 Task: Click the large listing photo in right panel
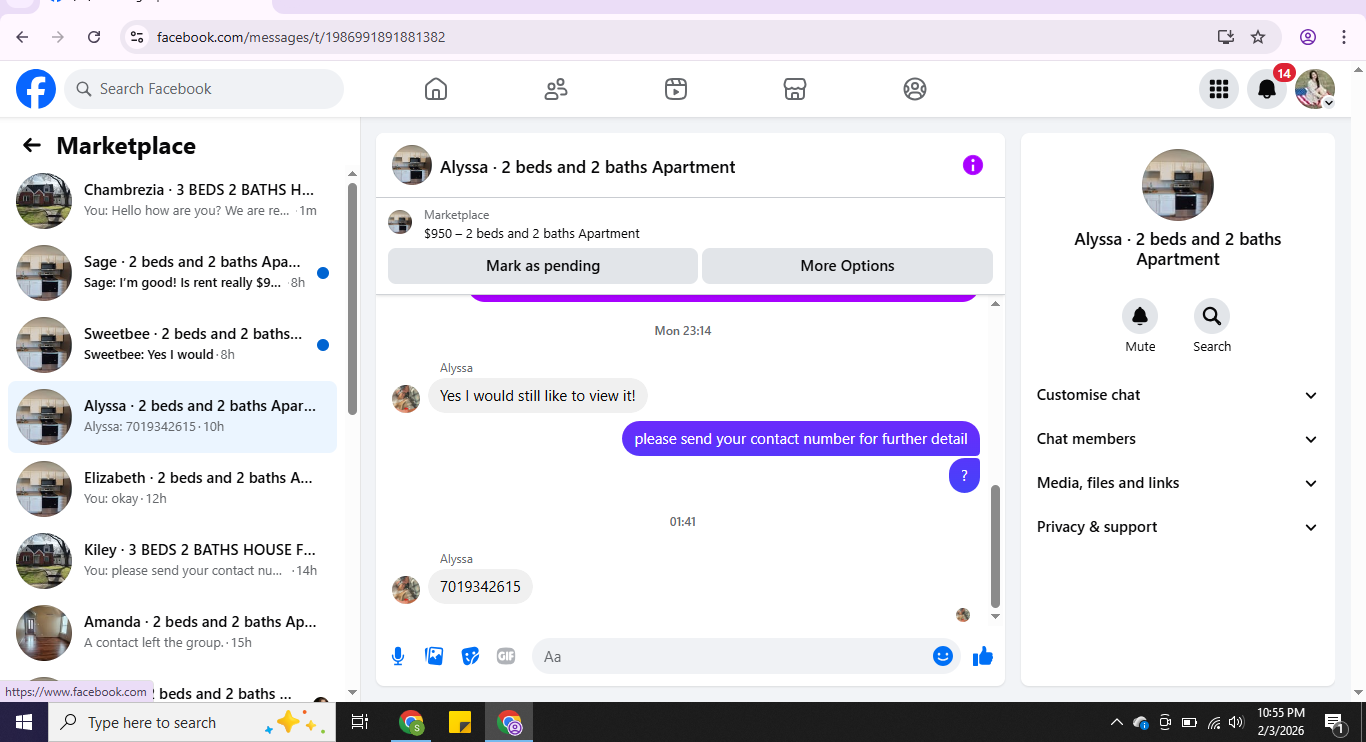(1178, 185)
